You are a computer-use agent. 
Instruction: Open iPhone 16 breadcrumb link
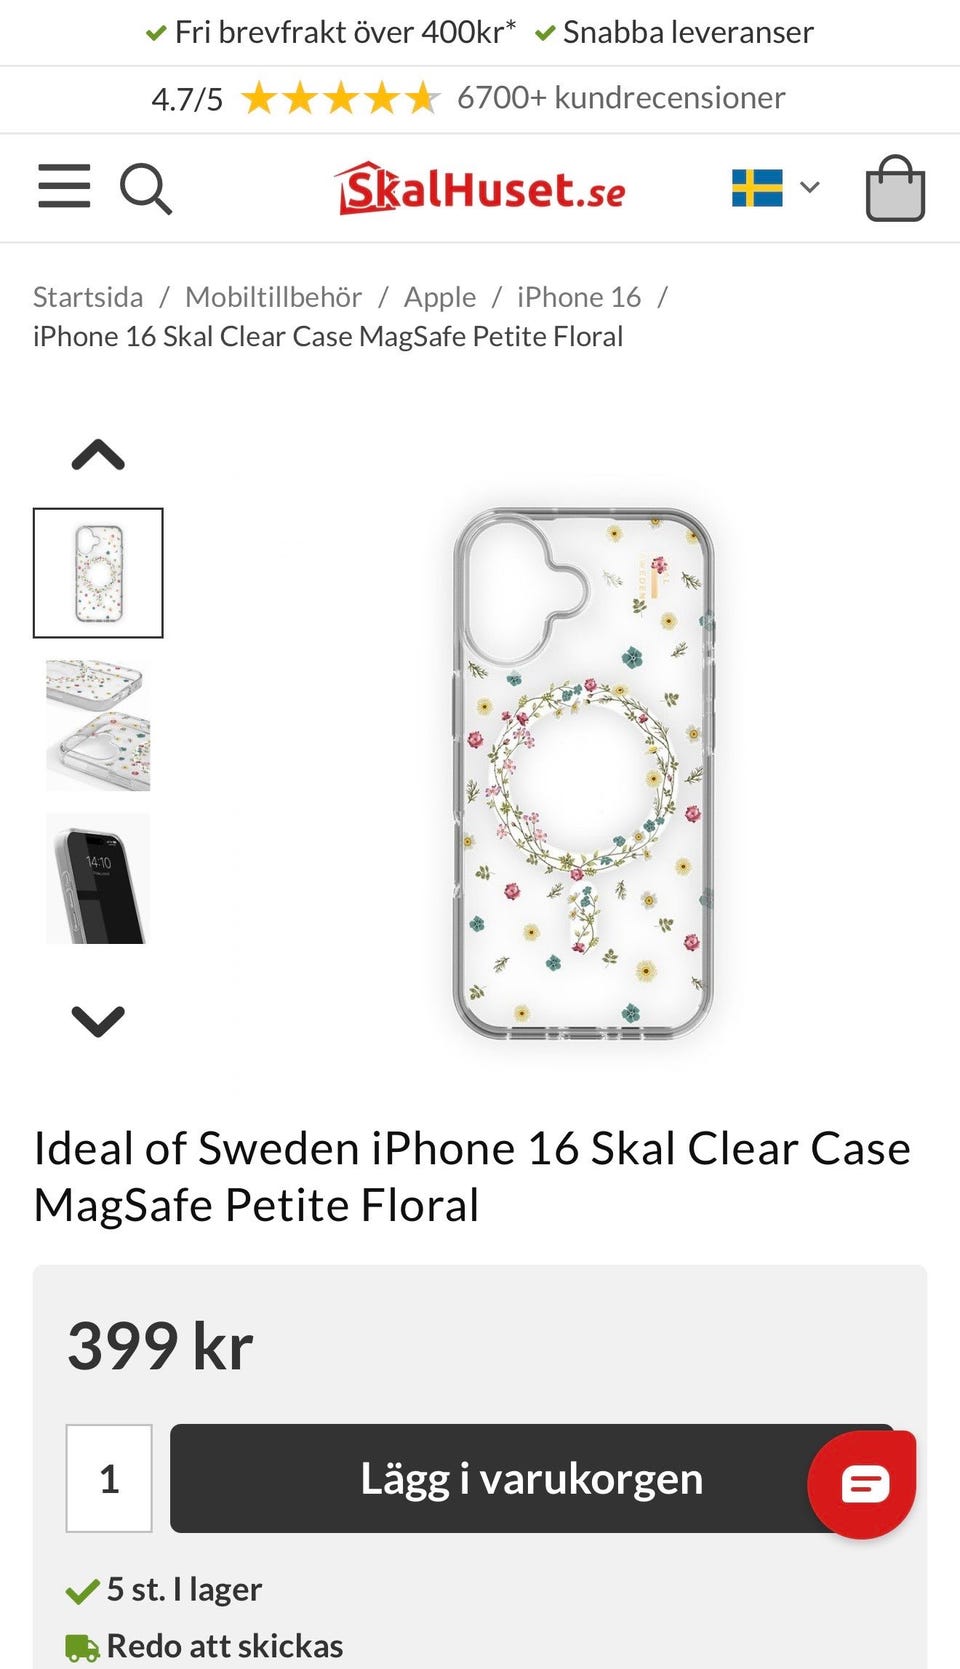579,297
